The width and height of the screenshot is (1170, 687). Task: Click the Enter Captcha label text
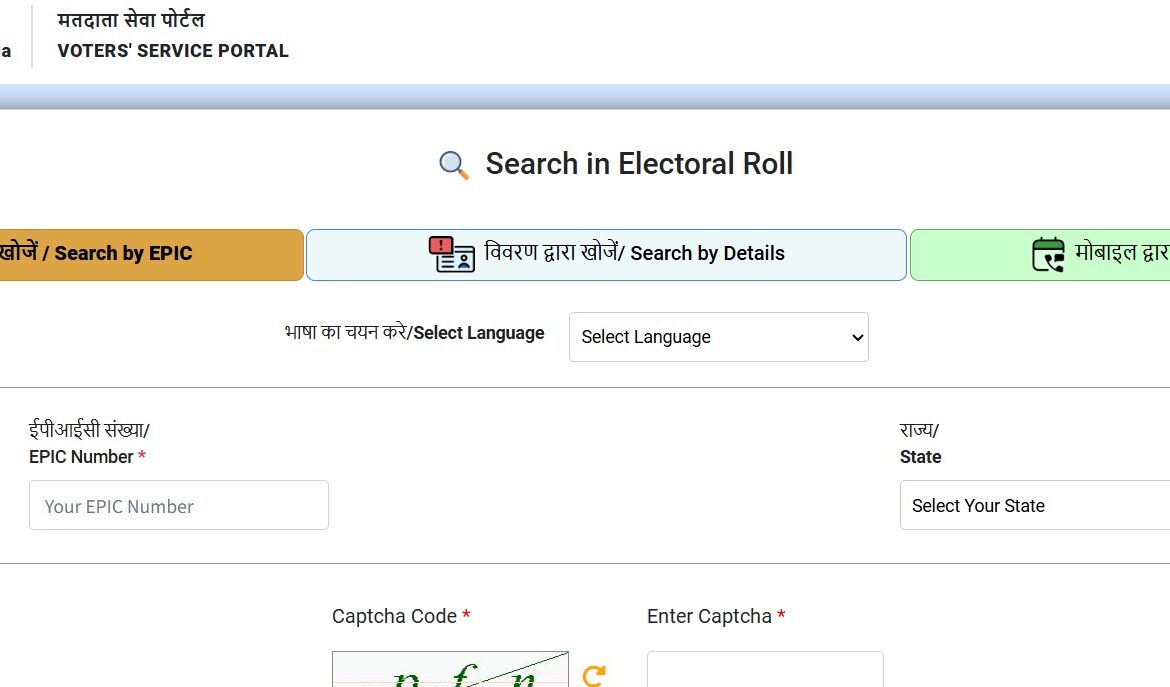[709, 616]
